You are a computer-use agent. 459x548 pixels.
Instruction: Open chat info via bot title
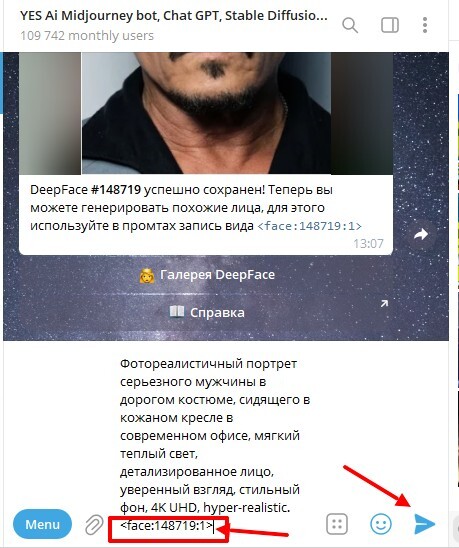pyautogui.click(x=174, y=16)
